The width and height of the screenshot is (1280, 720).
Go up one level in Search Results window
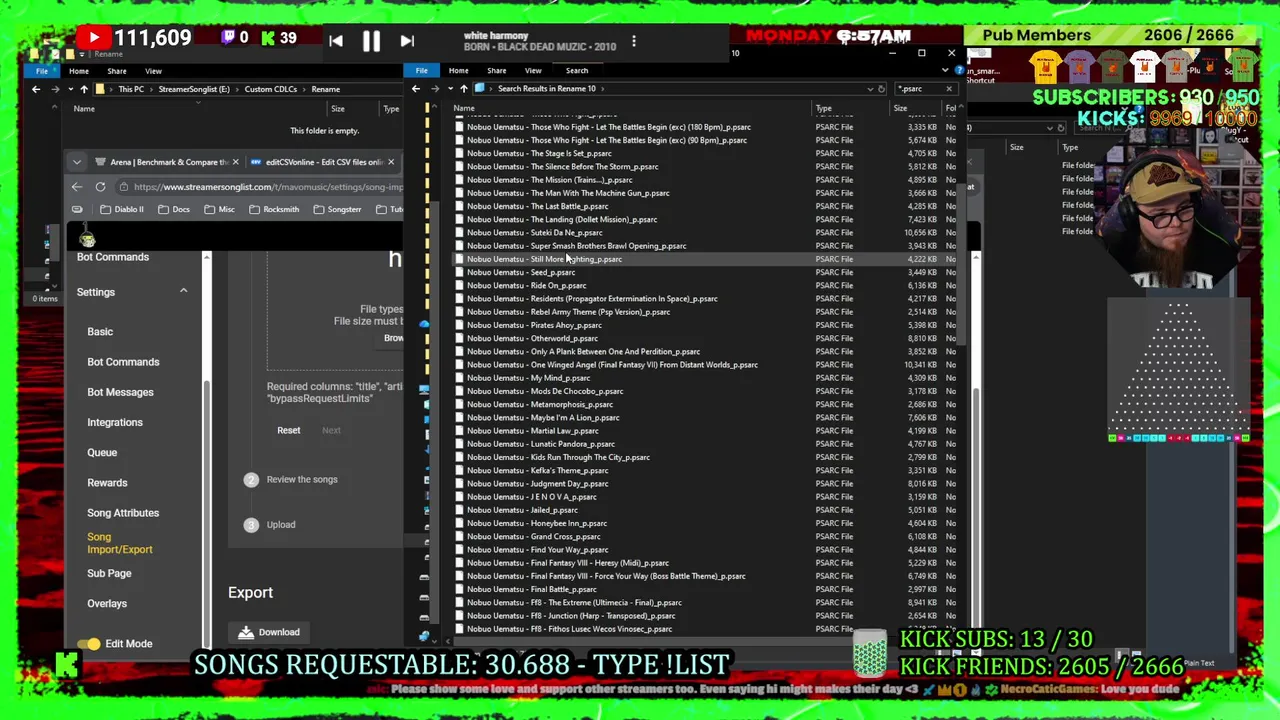click(x=464, y=88)
